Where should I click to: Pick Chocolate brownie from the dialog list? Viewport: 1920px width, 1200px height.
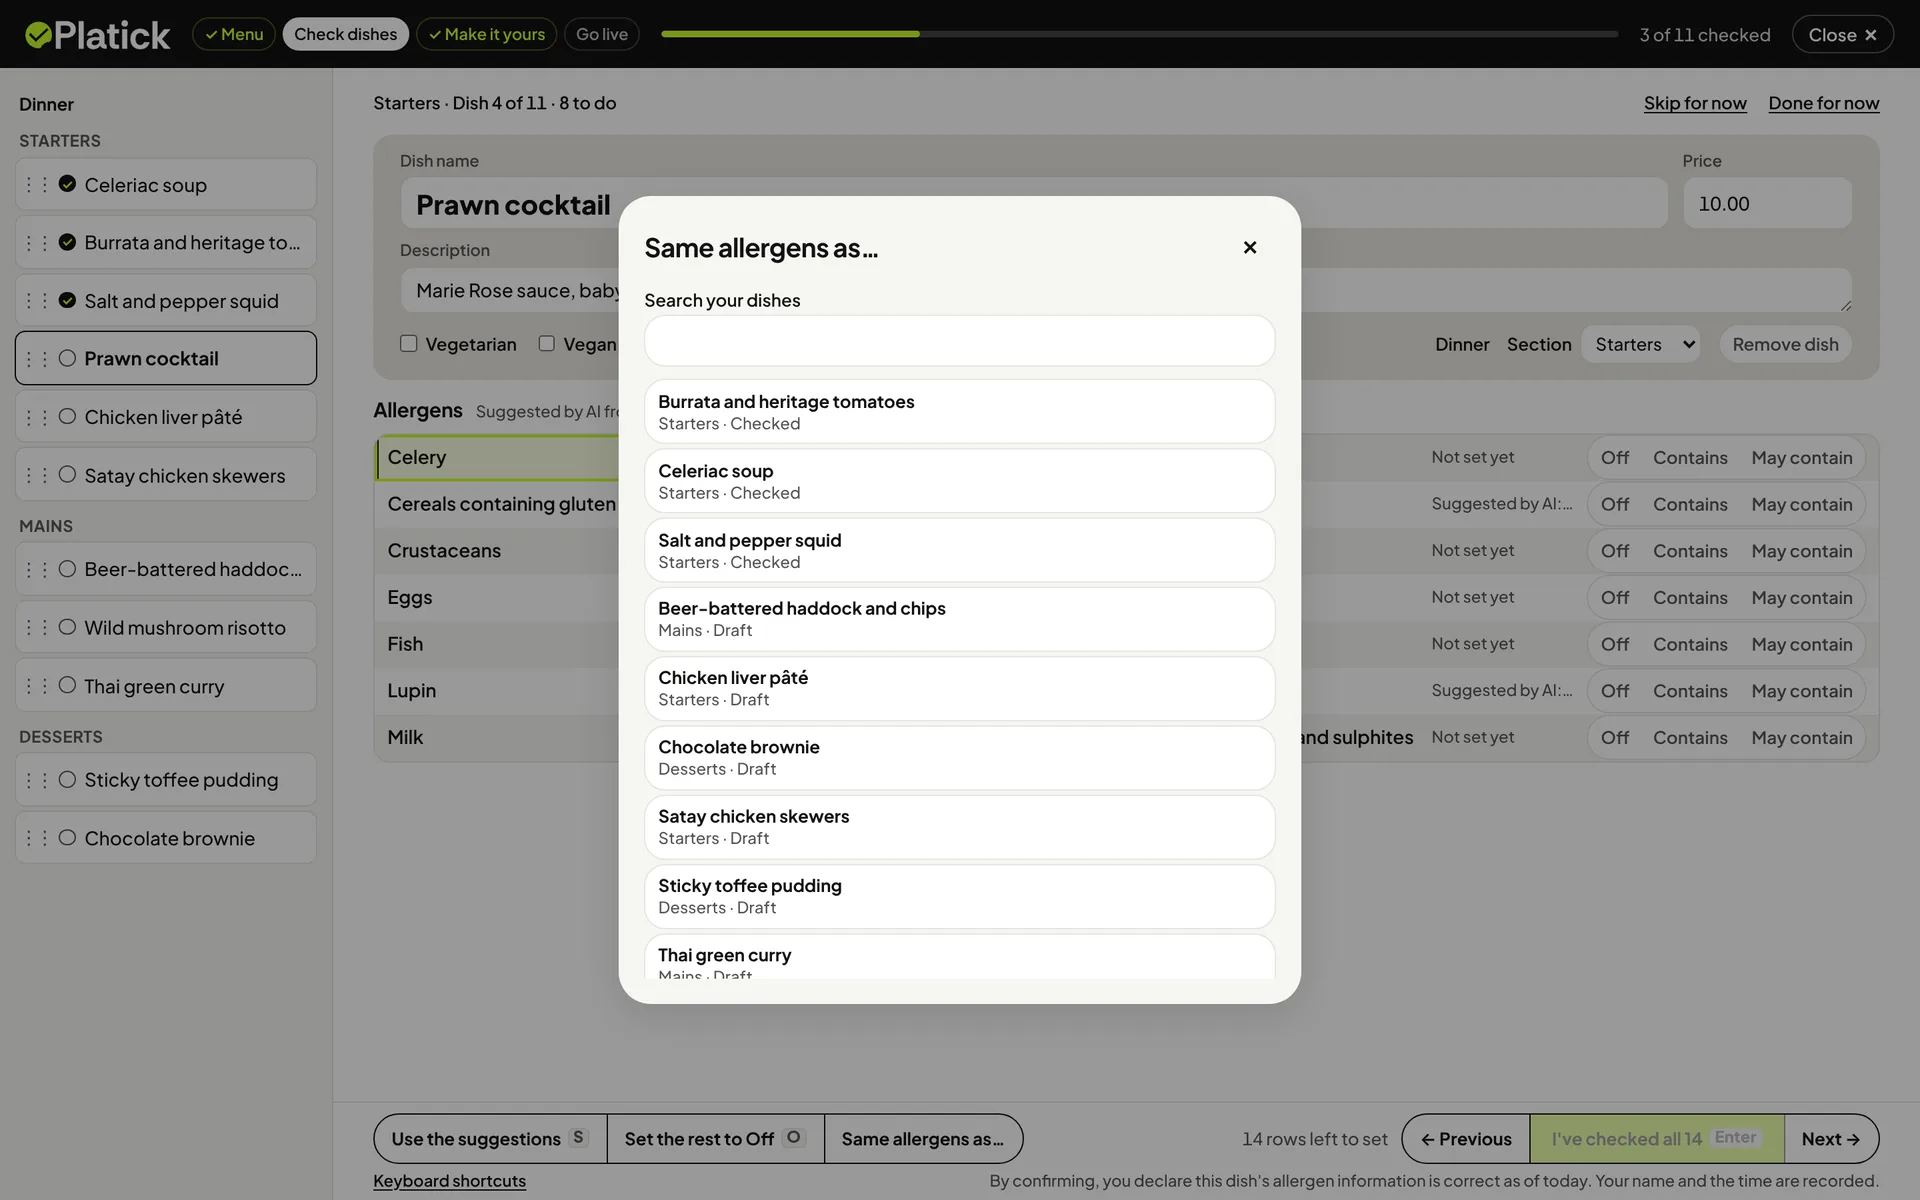pos(959,758)
